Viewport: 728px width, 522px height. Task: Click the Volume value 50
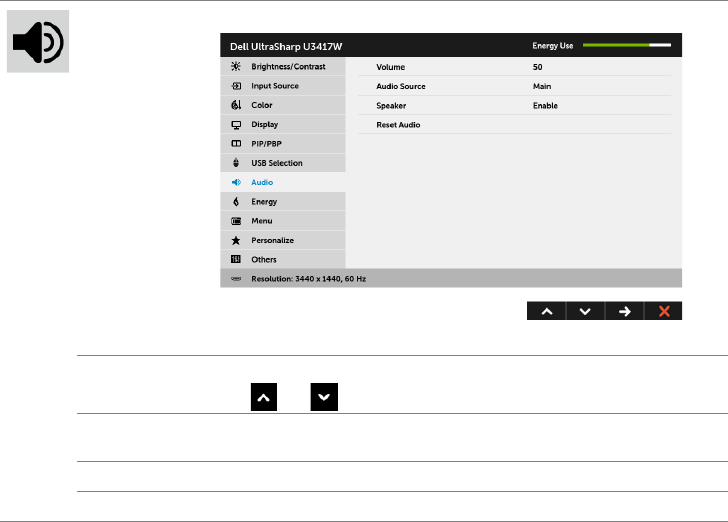pyautogui.click(x=537, y=67)
